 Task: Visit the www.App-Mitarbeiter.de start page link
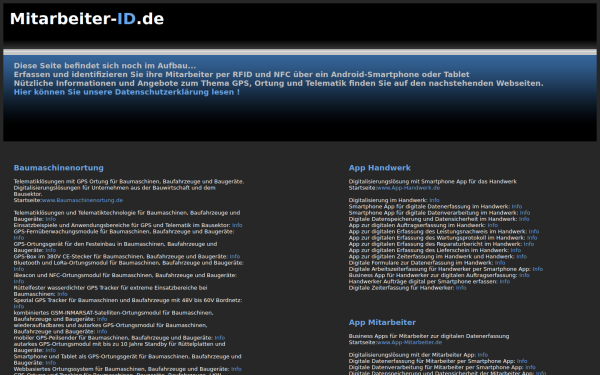point(409,342)
